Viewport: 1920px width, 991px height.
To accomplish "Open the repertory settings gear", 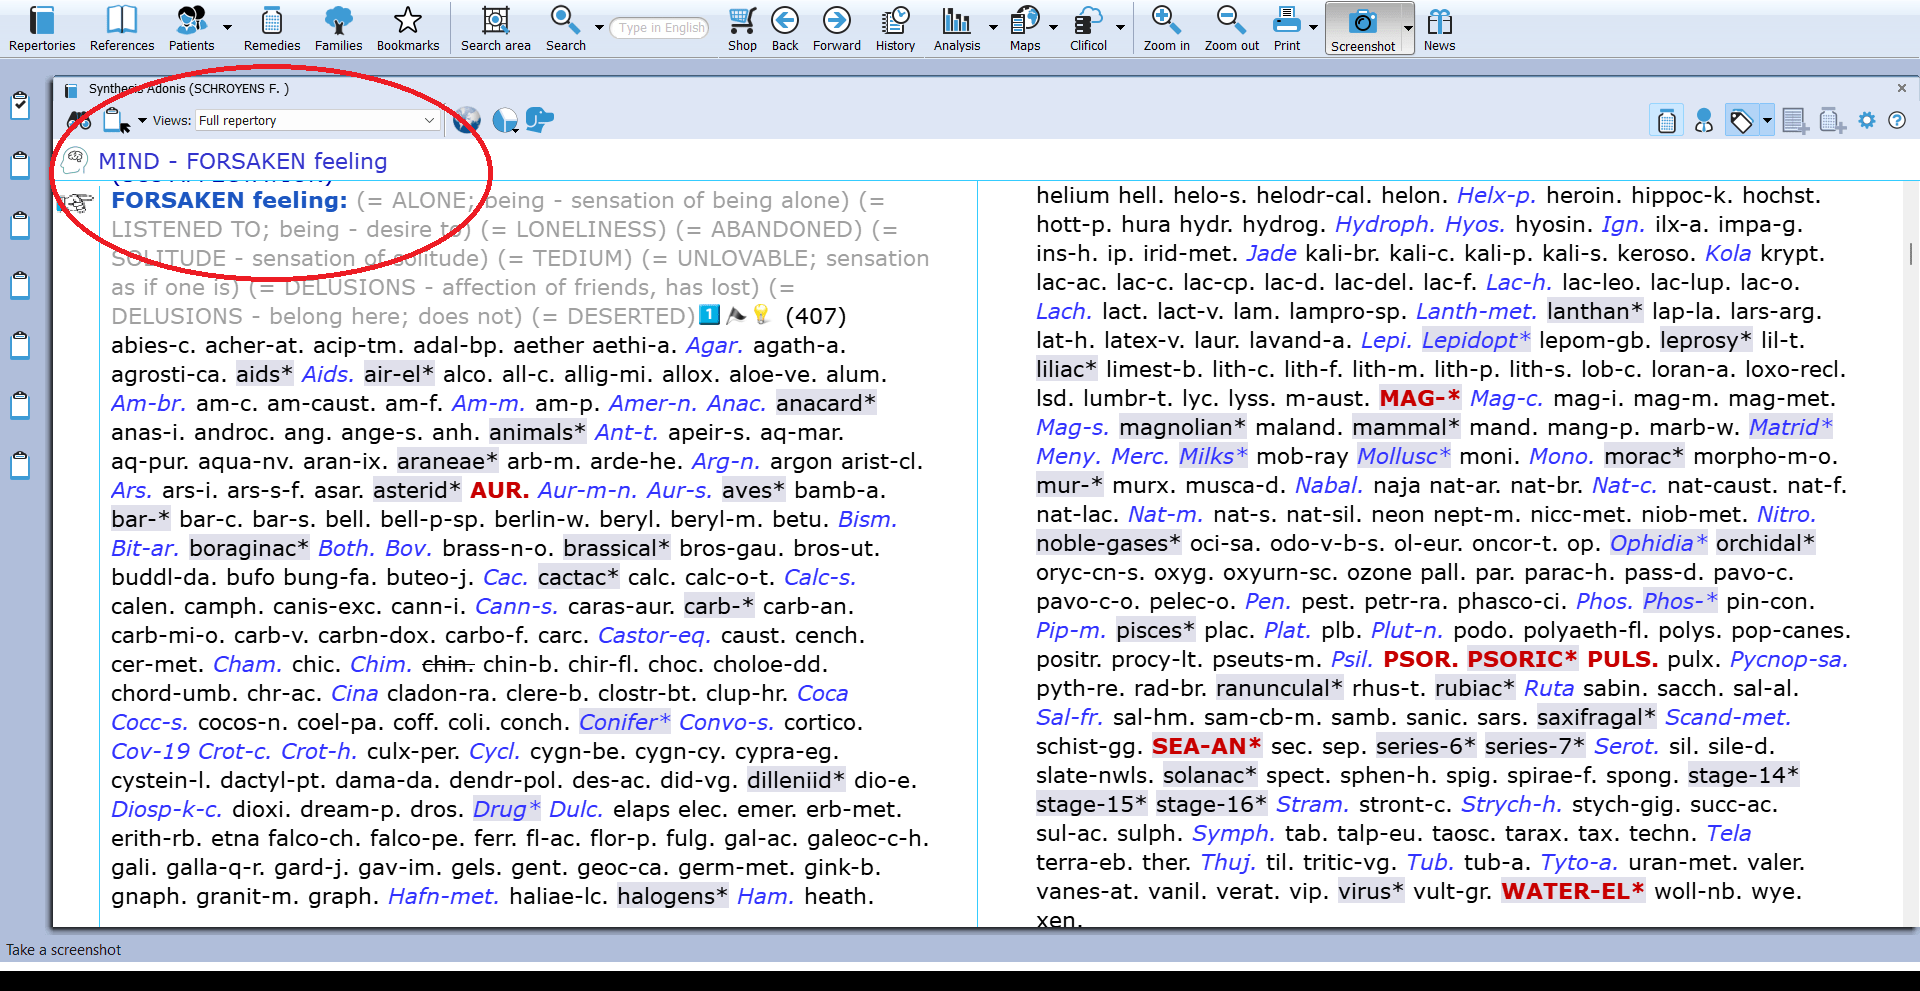I will 1867,120.
